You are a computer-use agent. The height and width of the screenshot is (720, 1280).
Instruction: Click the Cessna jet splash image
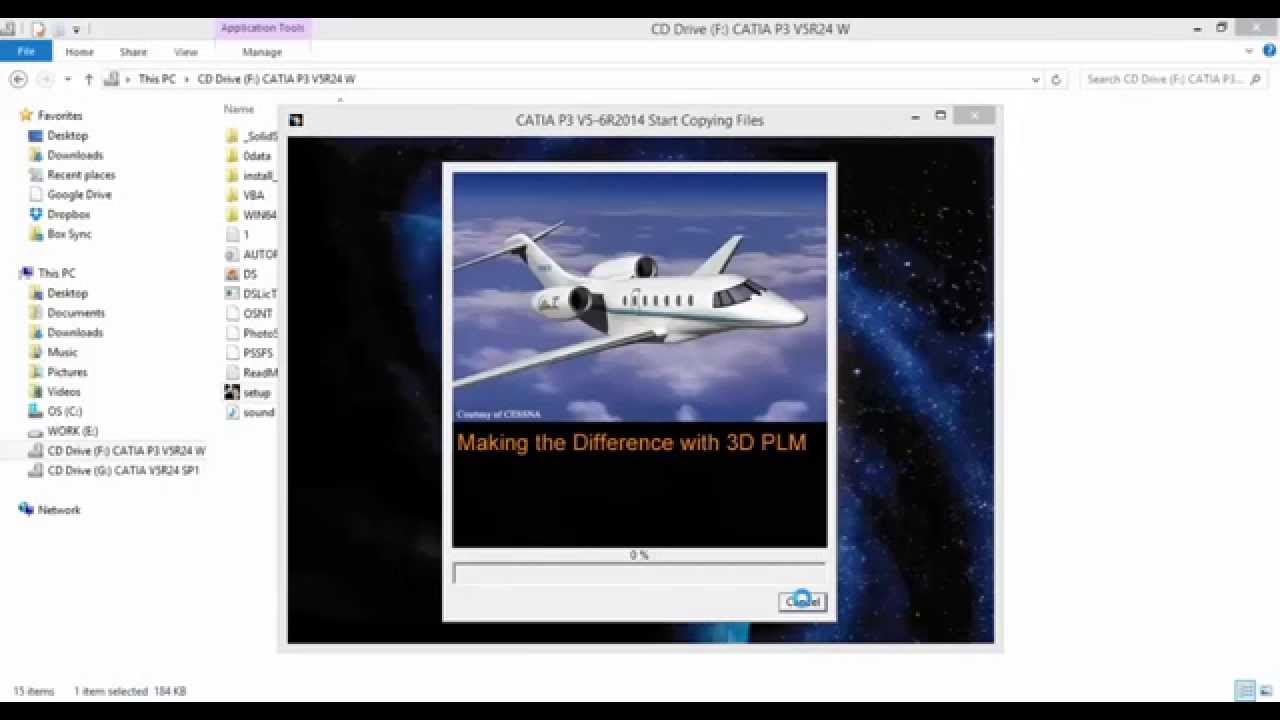640,297
